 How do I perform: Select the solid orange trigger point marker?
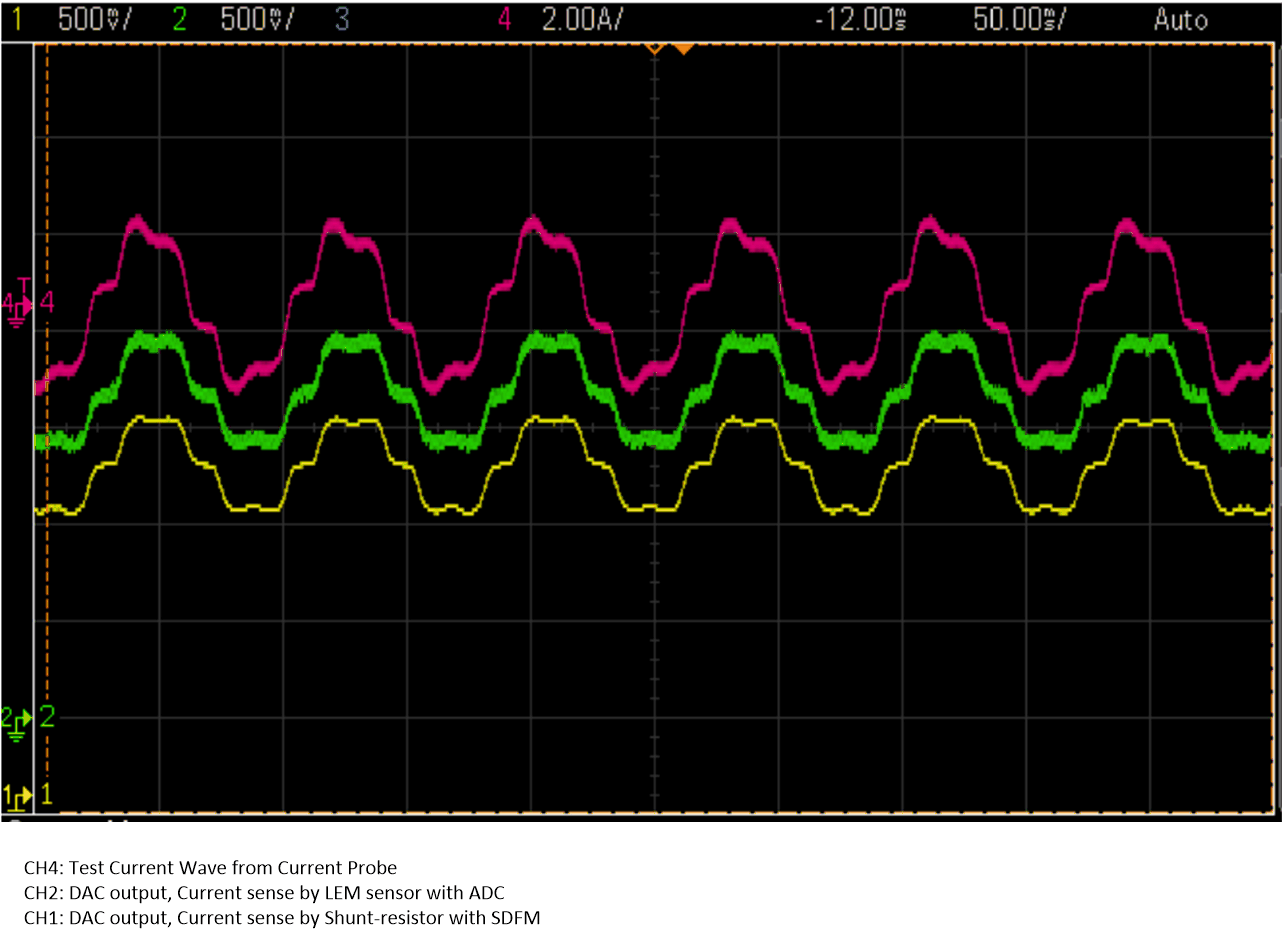pos(683,47)
